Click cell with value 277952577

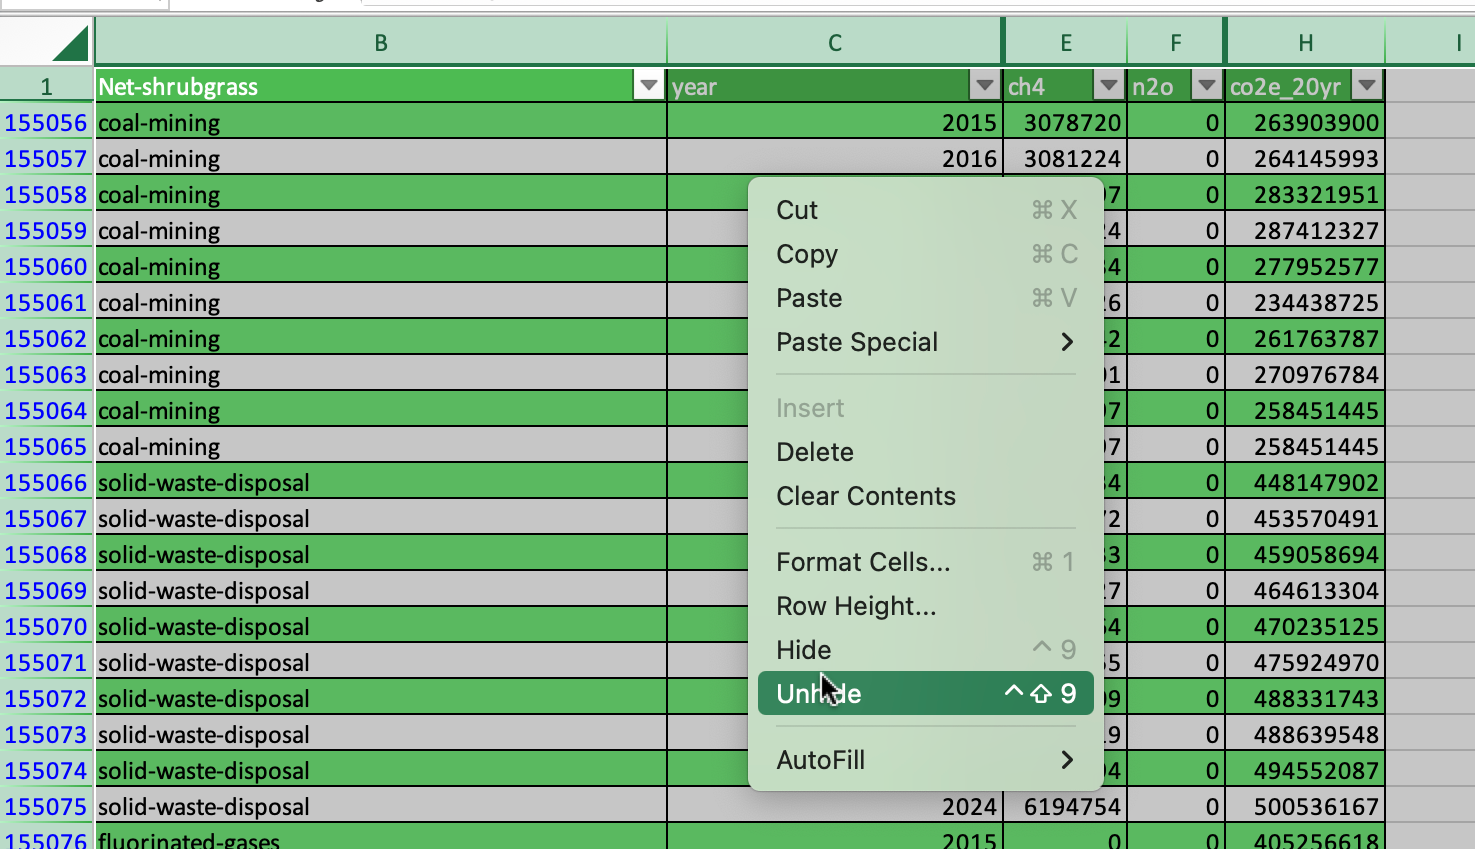pyautogui.click(x=1305, y=267)
